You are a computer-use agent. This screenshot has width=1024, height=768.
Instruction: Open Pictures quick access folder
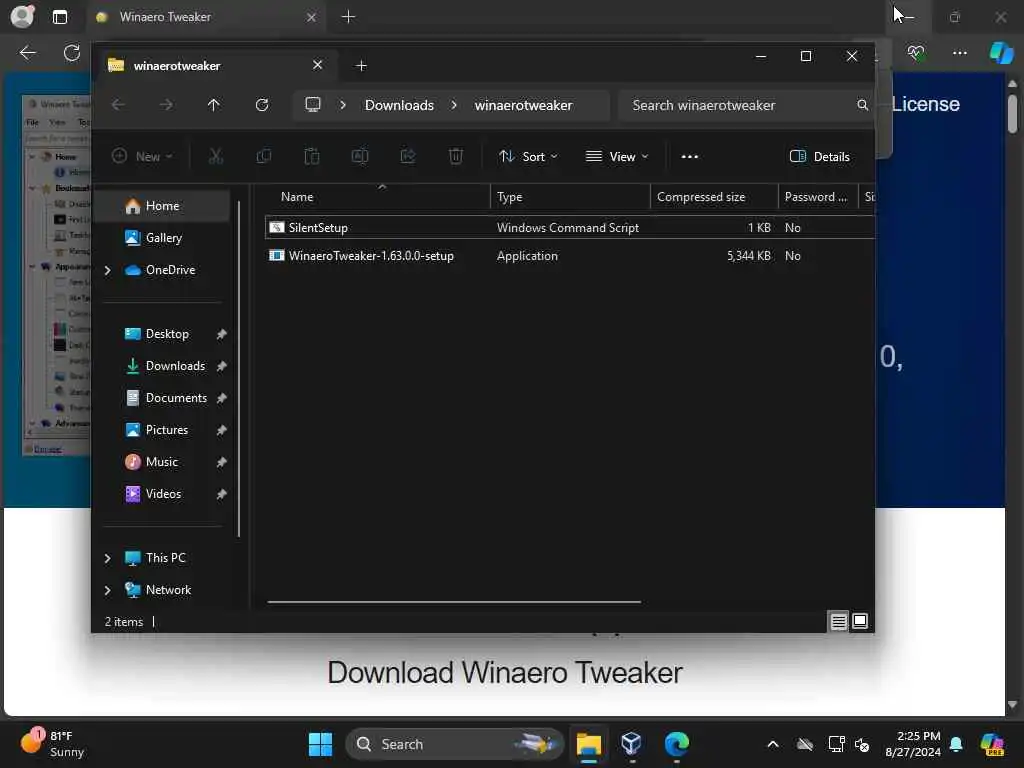coord(167,430)
